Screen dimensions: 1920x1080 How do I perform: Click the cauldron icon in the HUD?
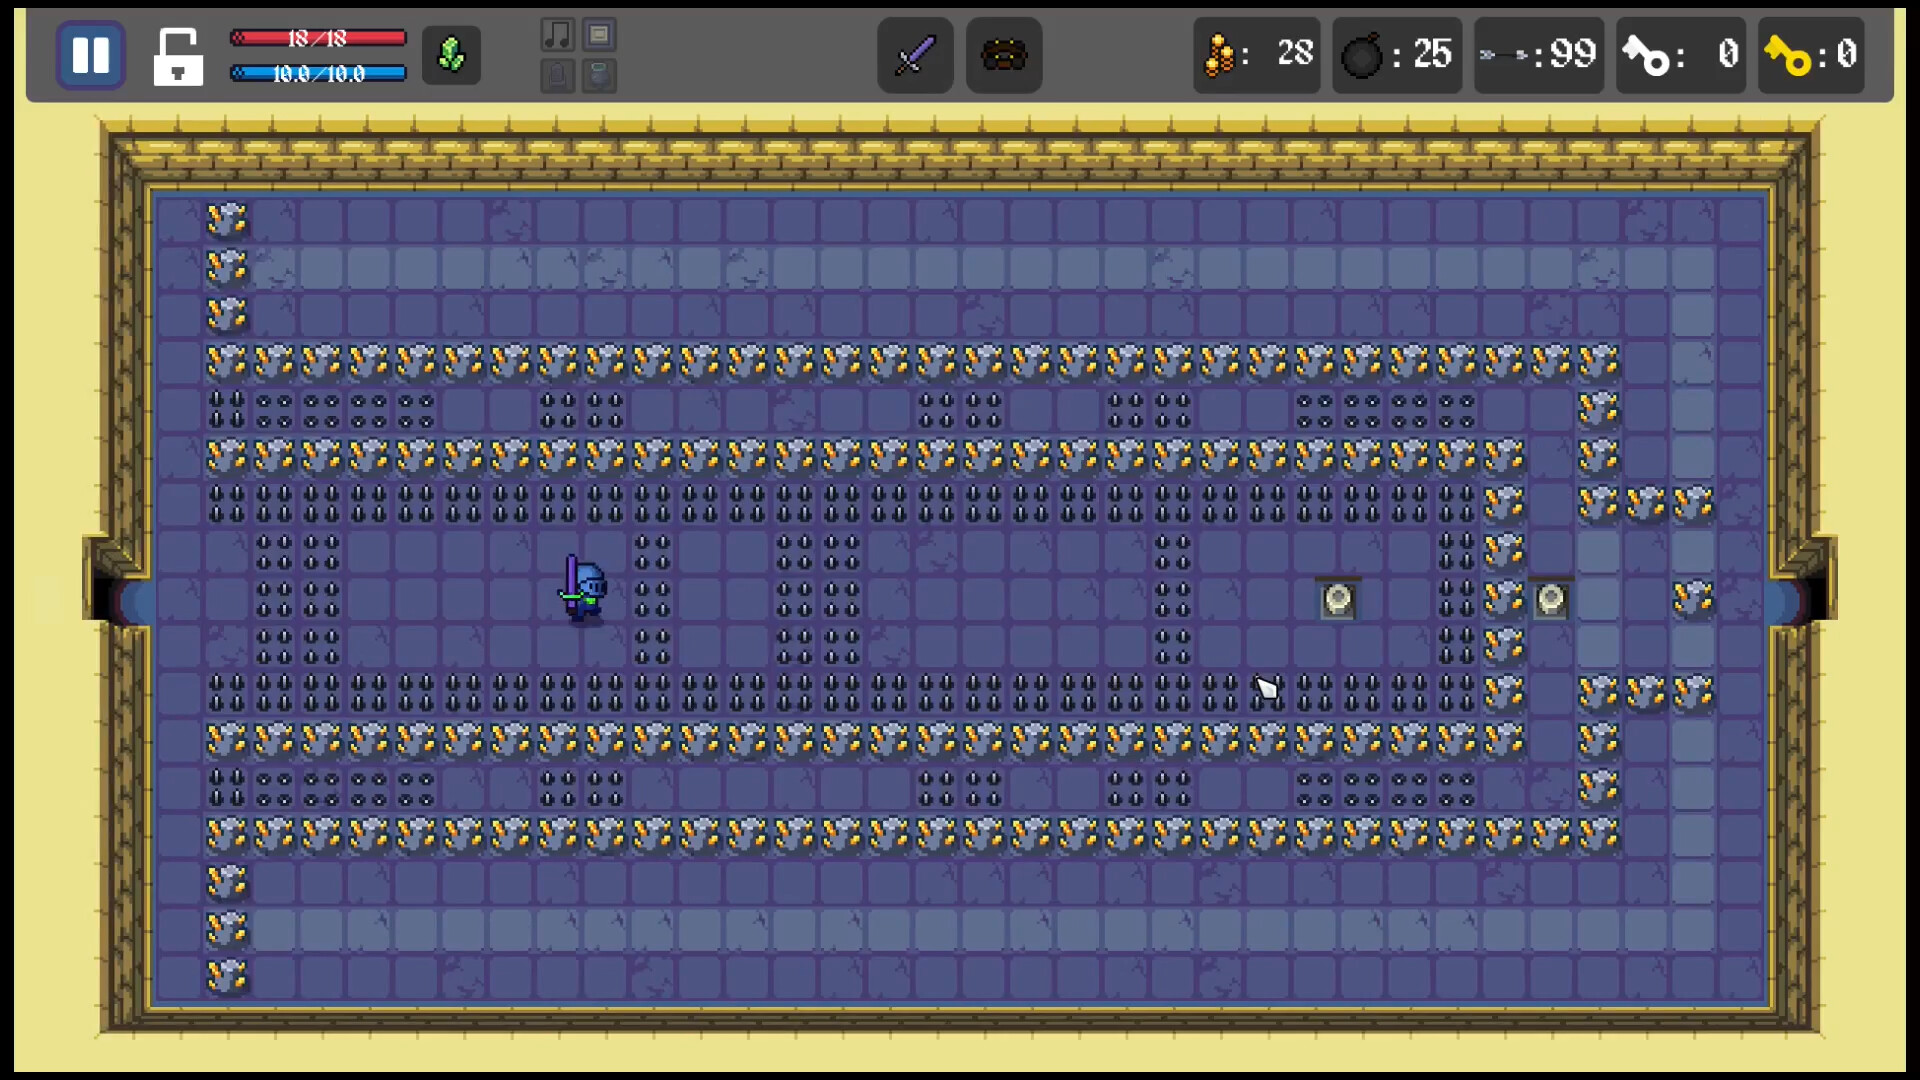tap(599, 75)
